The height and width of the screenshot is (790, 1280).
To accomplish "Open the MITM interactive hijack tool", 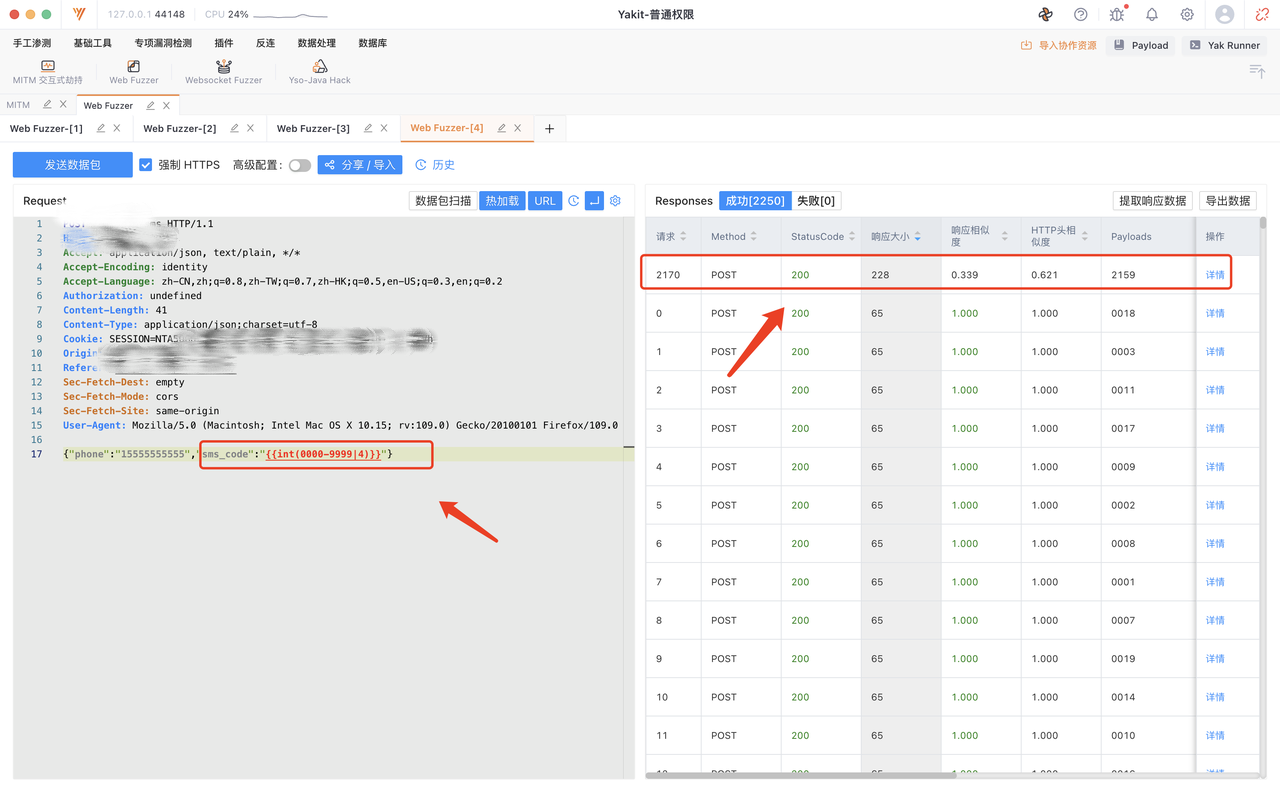I will (x=47, y=72).
